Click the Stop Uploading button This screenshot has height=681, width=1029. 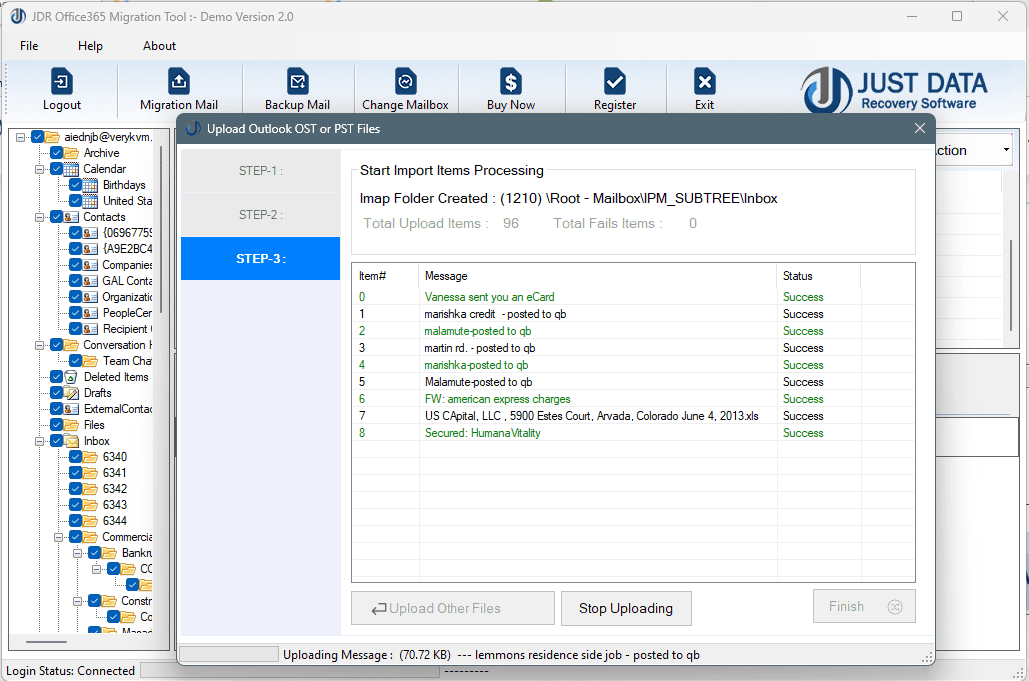point(626,608)
